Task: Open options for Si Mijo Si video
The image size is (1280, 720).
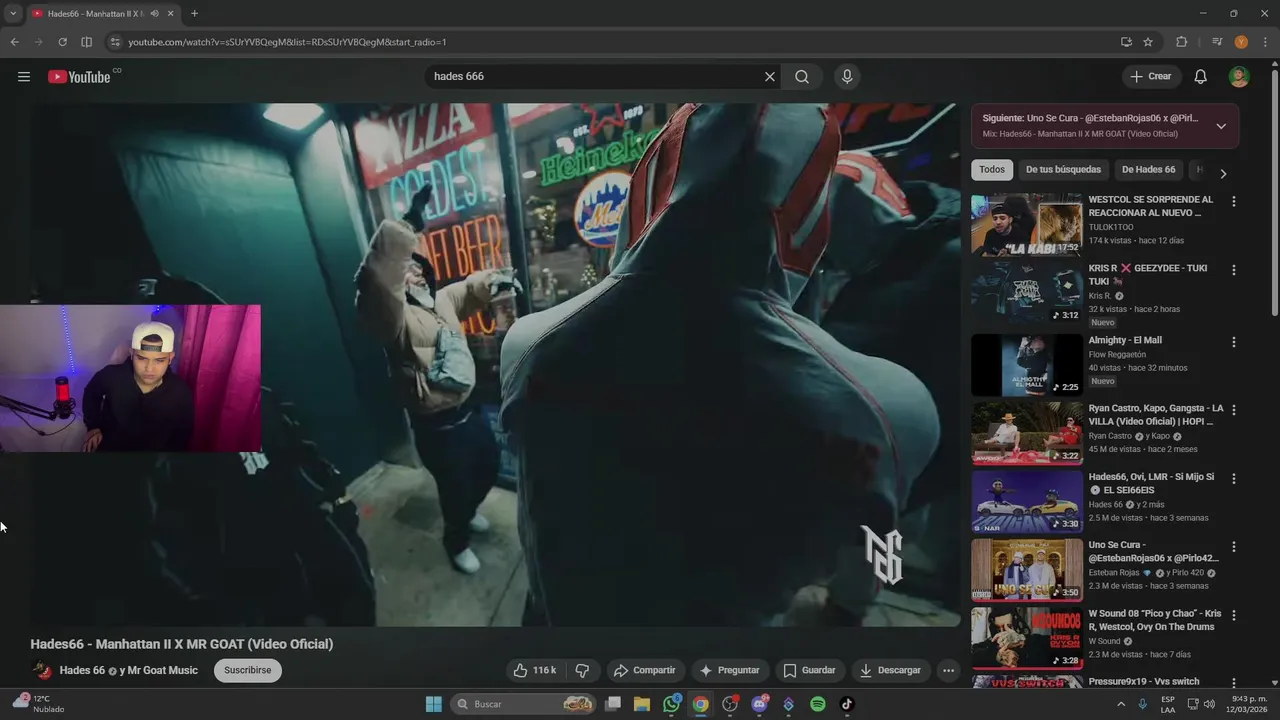Action: [1234, 478]
